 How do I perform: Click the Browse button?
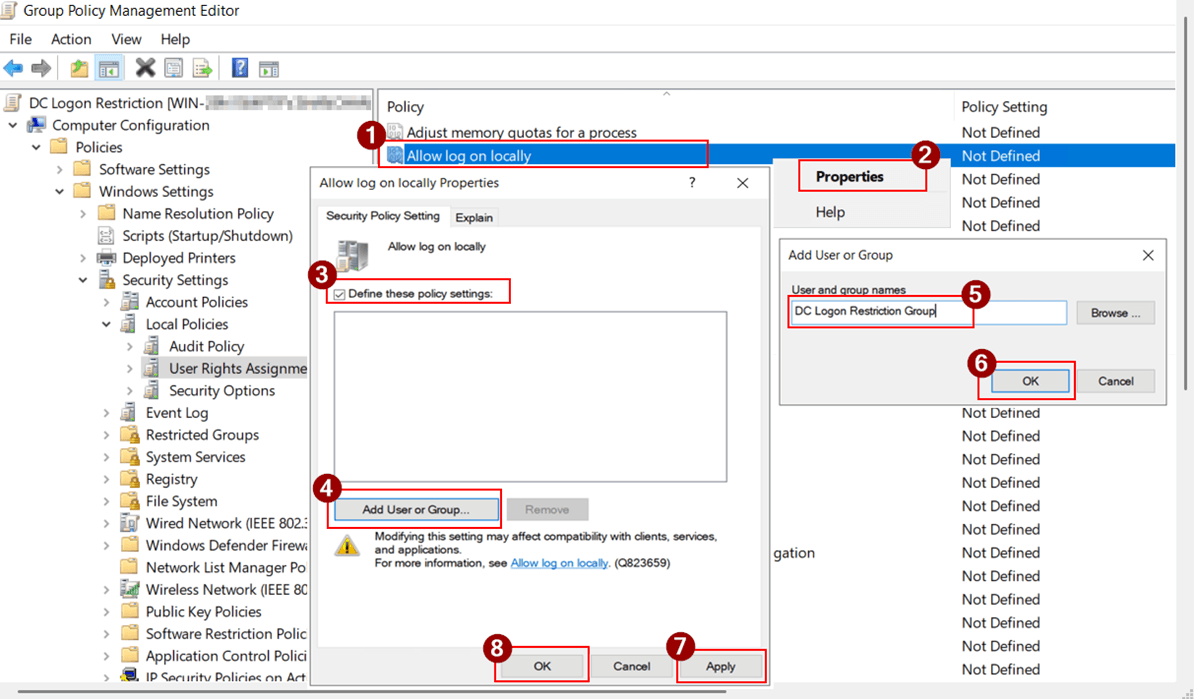(1115, 313)
